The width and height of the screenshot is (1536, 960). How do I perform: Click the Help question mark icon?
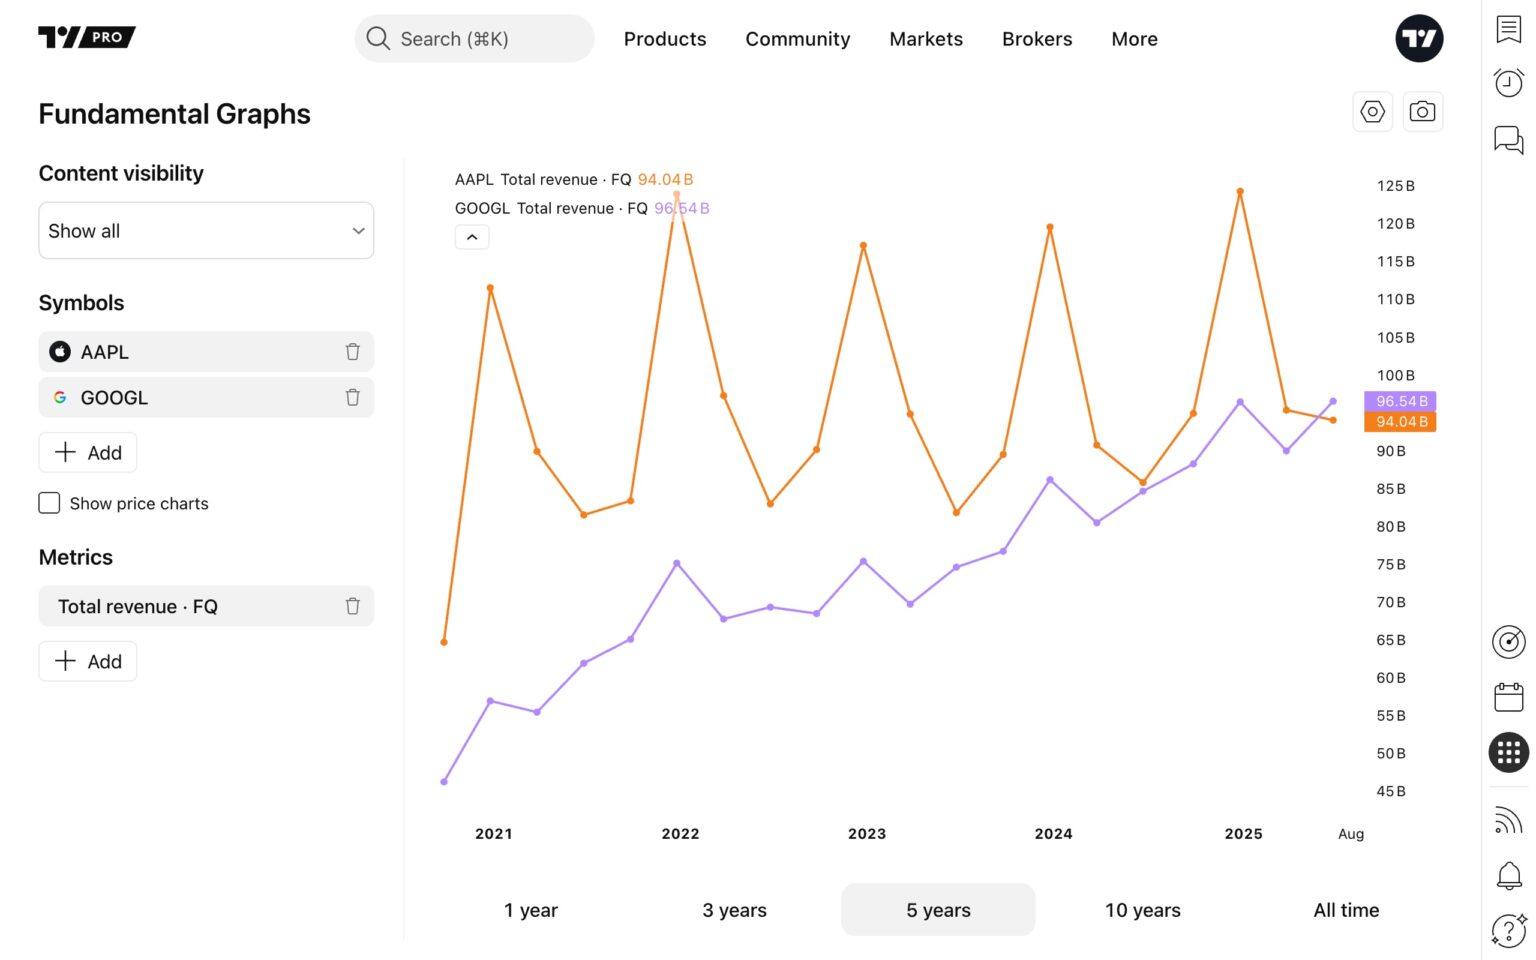click(1509, 931)
